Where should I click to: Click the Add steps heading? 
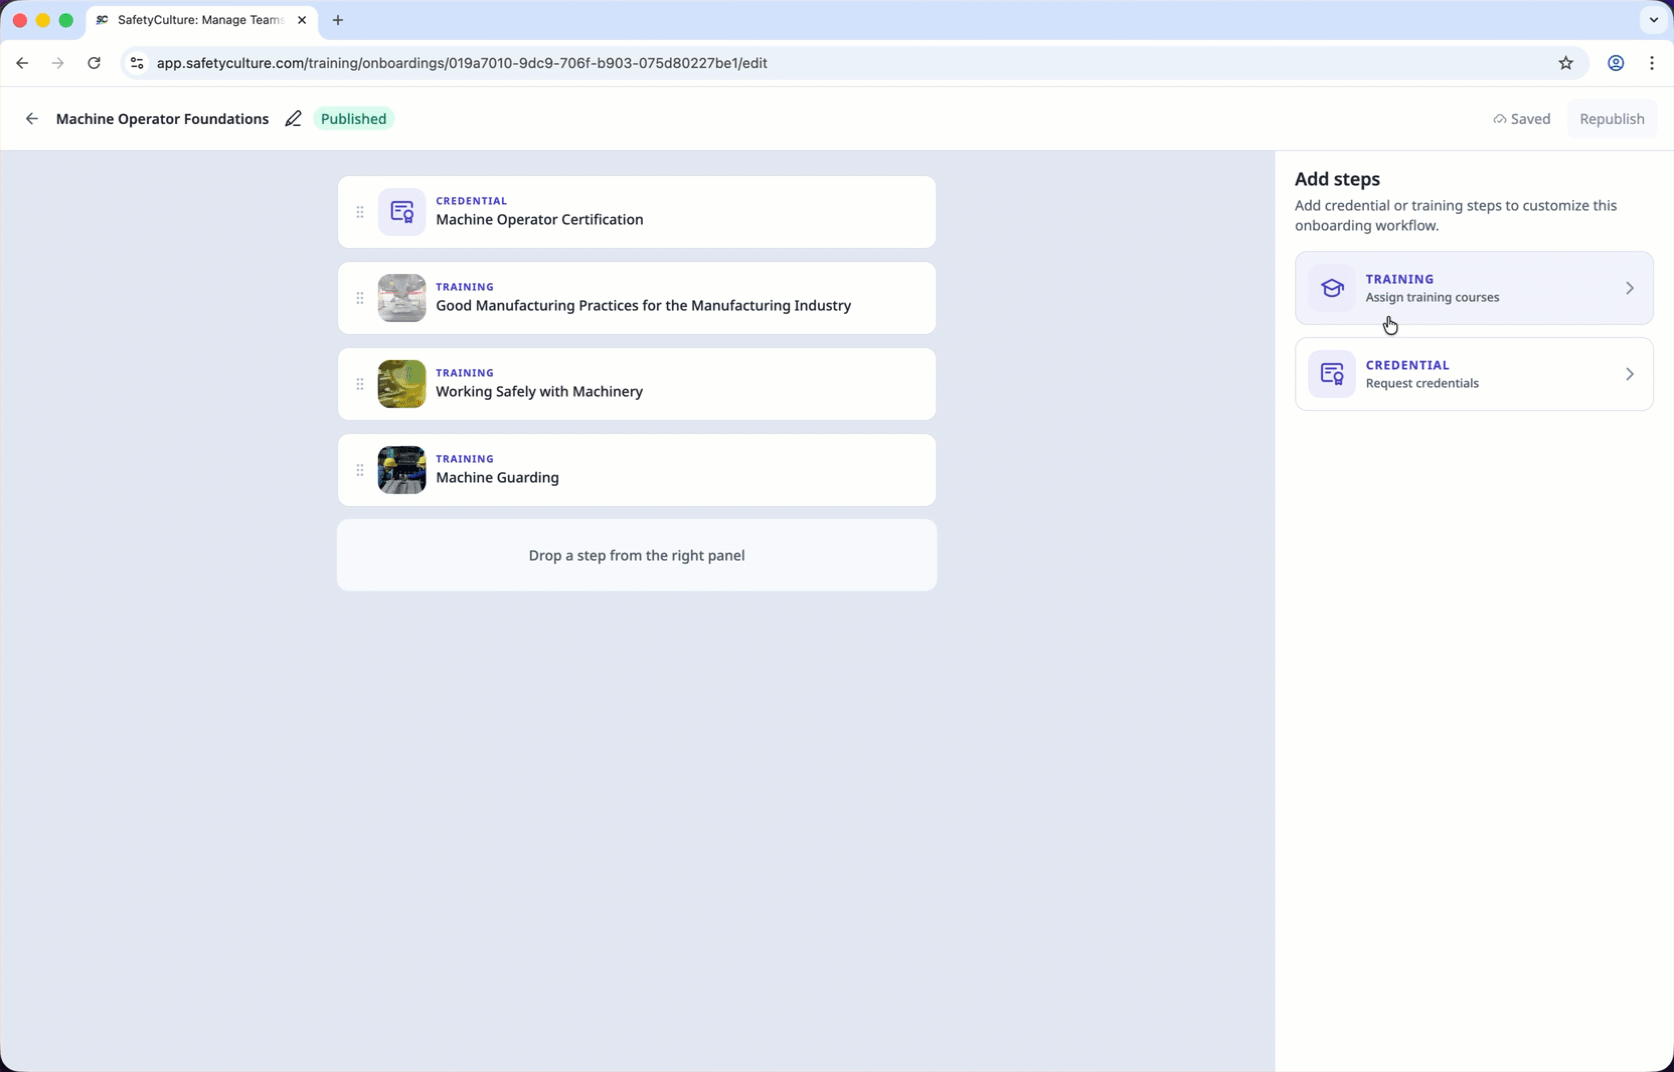coord(1337,179)
